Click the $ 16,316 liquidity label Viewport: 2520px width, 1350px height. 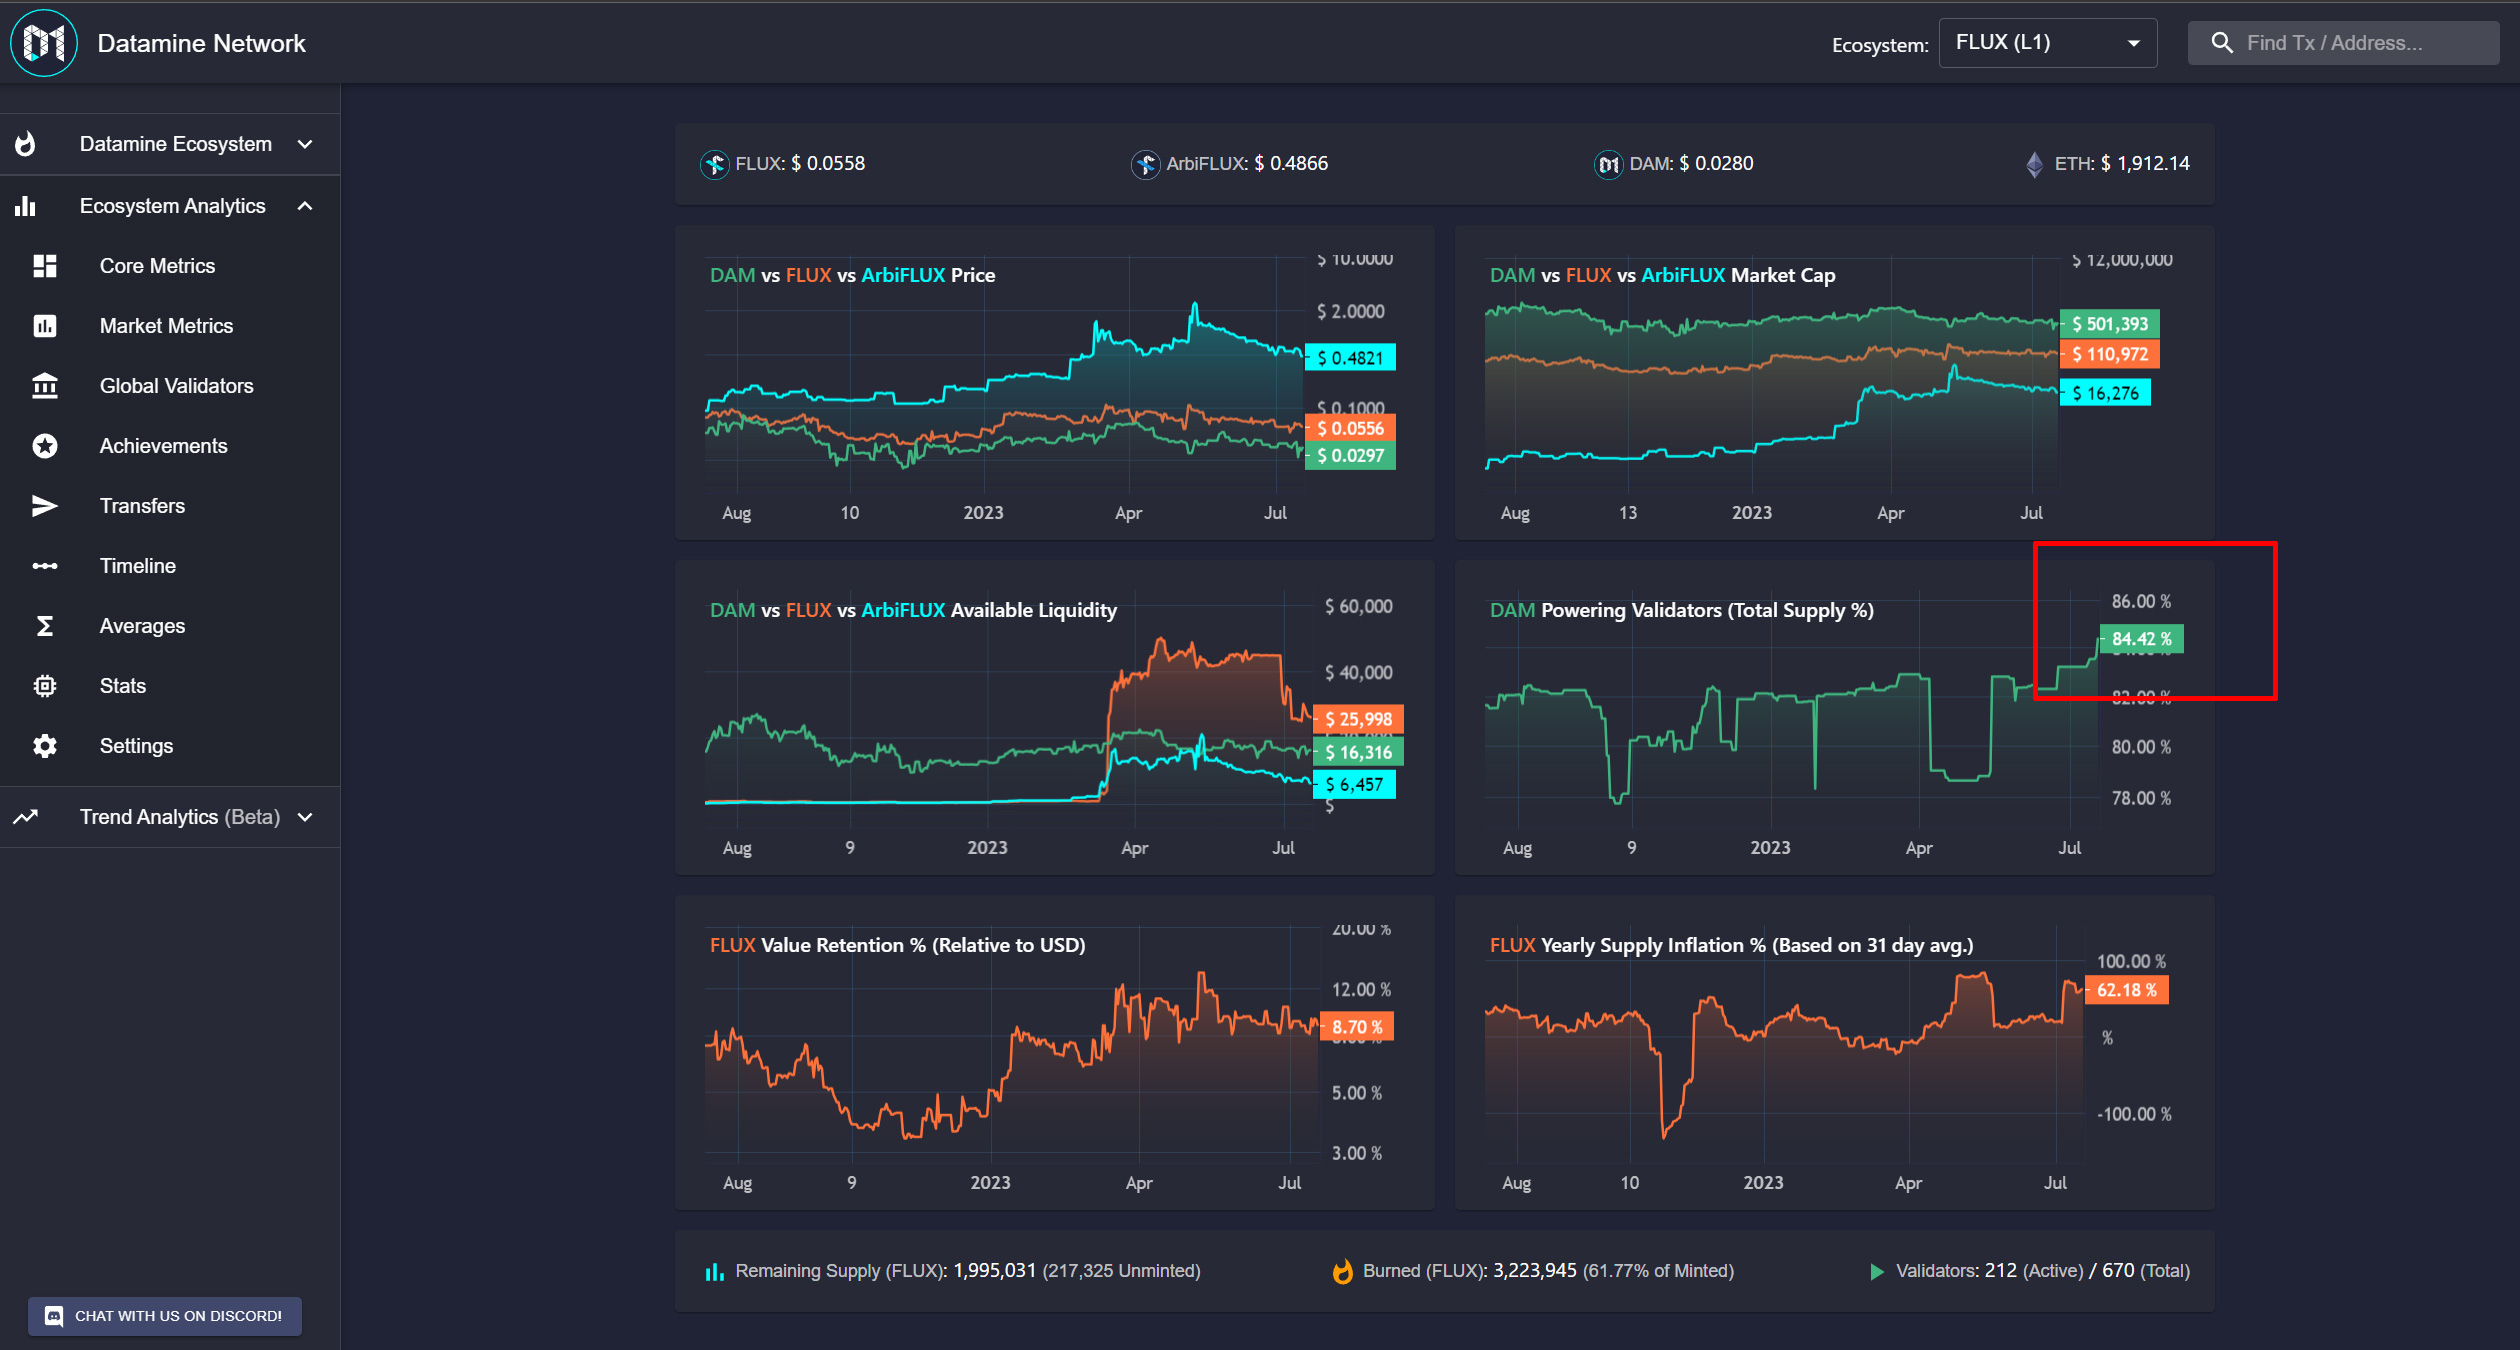(1359, 752)
